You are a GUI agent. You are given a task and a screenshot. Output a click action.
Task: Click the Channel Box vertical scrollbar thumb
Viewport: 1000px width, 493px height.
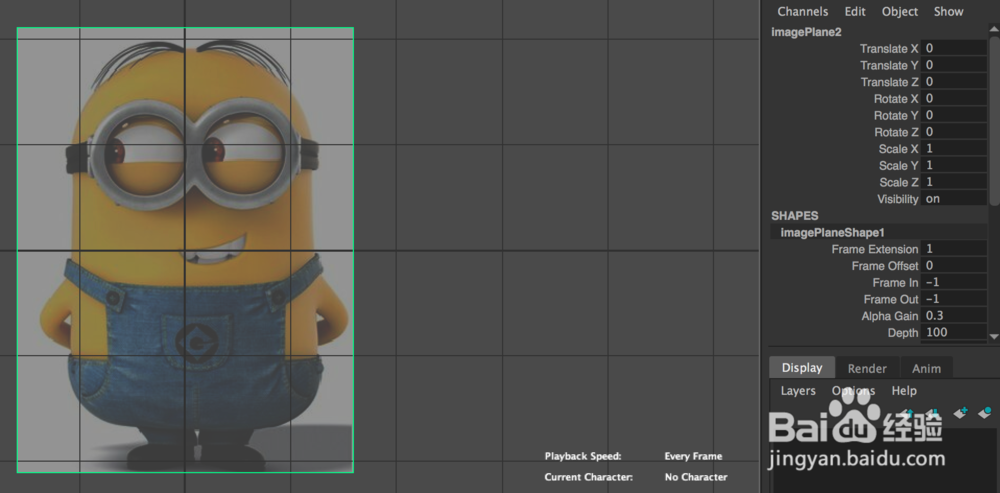pyautogui.click(x=994, y=121)
